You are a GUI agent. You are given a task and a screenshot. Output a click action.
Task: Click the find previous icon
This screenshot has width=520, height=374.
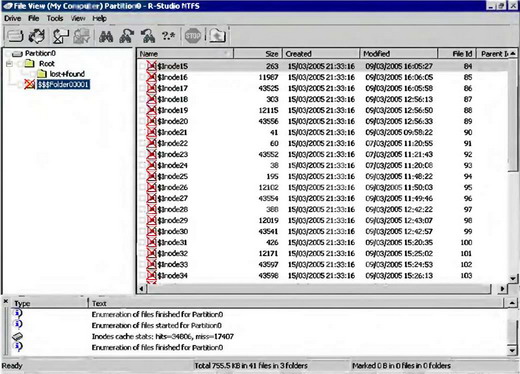[x=148, y=36]
